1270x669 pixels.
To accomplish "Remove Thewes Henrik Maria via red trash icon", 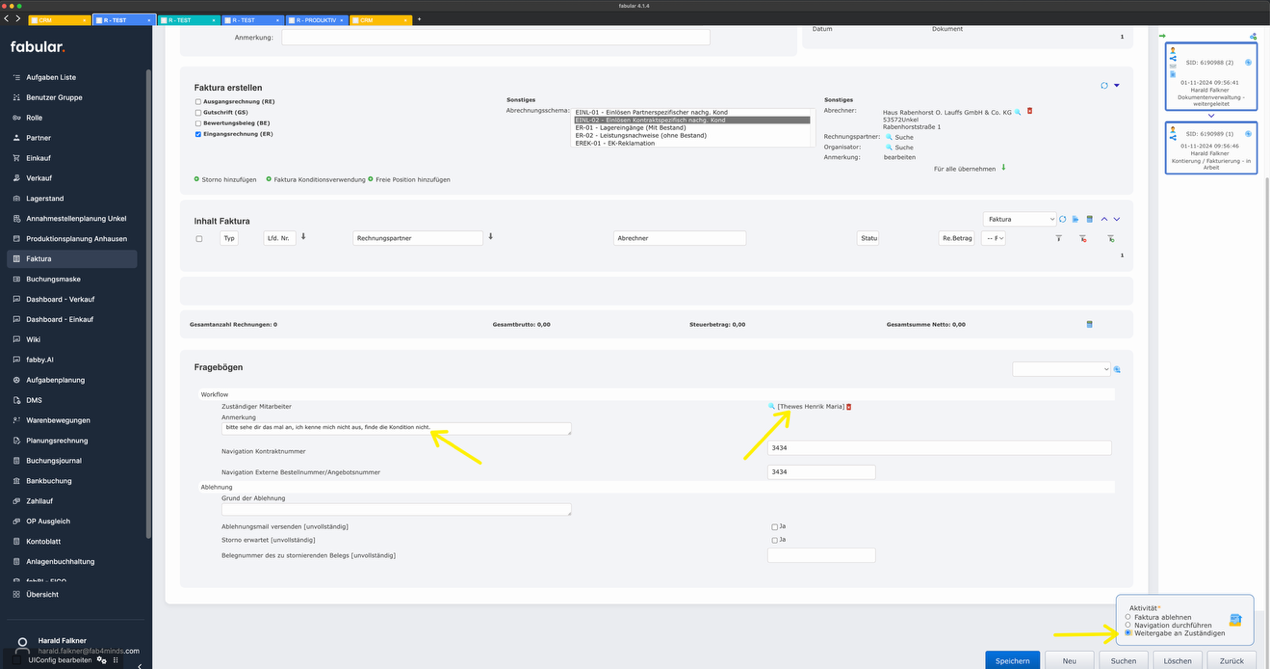I will point(849,406).
